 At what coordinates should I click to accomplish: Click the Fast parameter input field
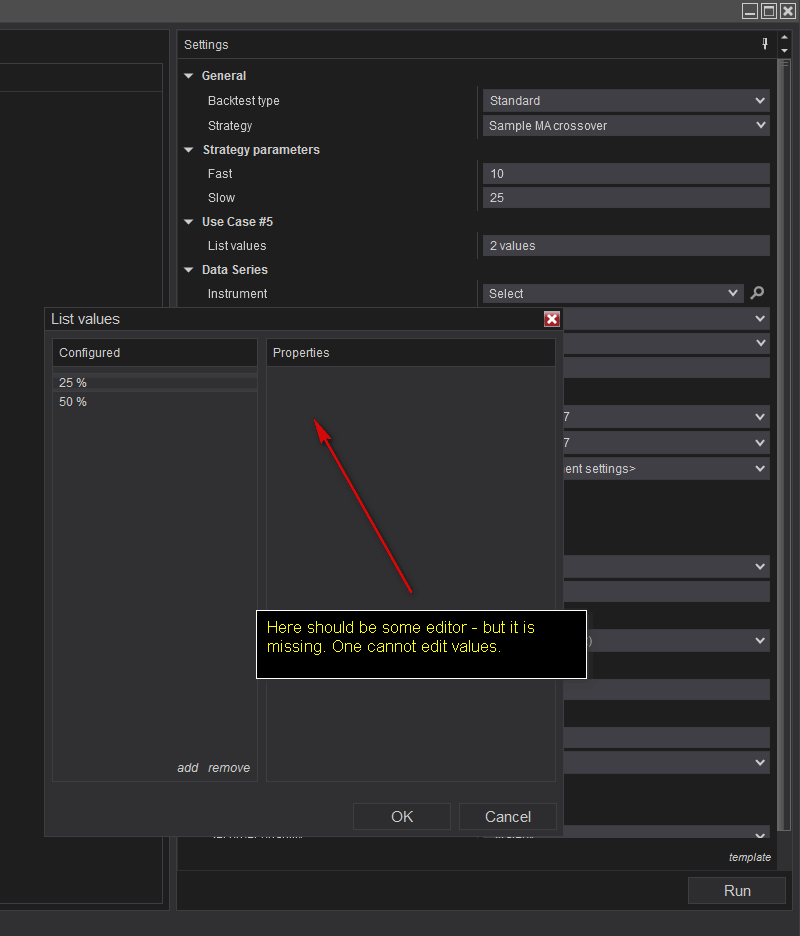[x=626, y=174]
